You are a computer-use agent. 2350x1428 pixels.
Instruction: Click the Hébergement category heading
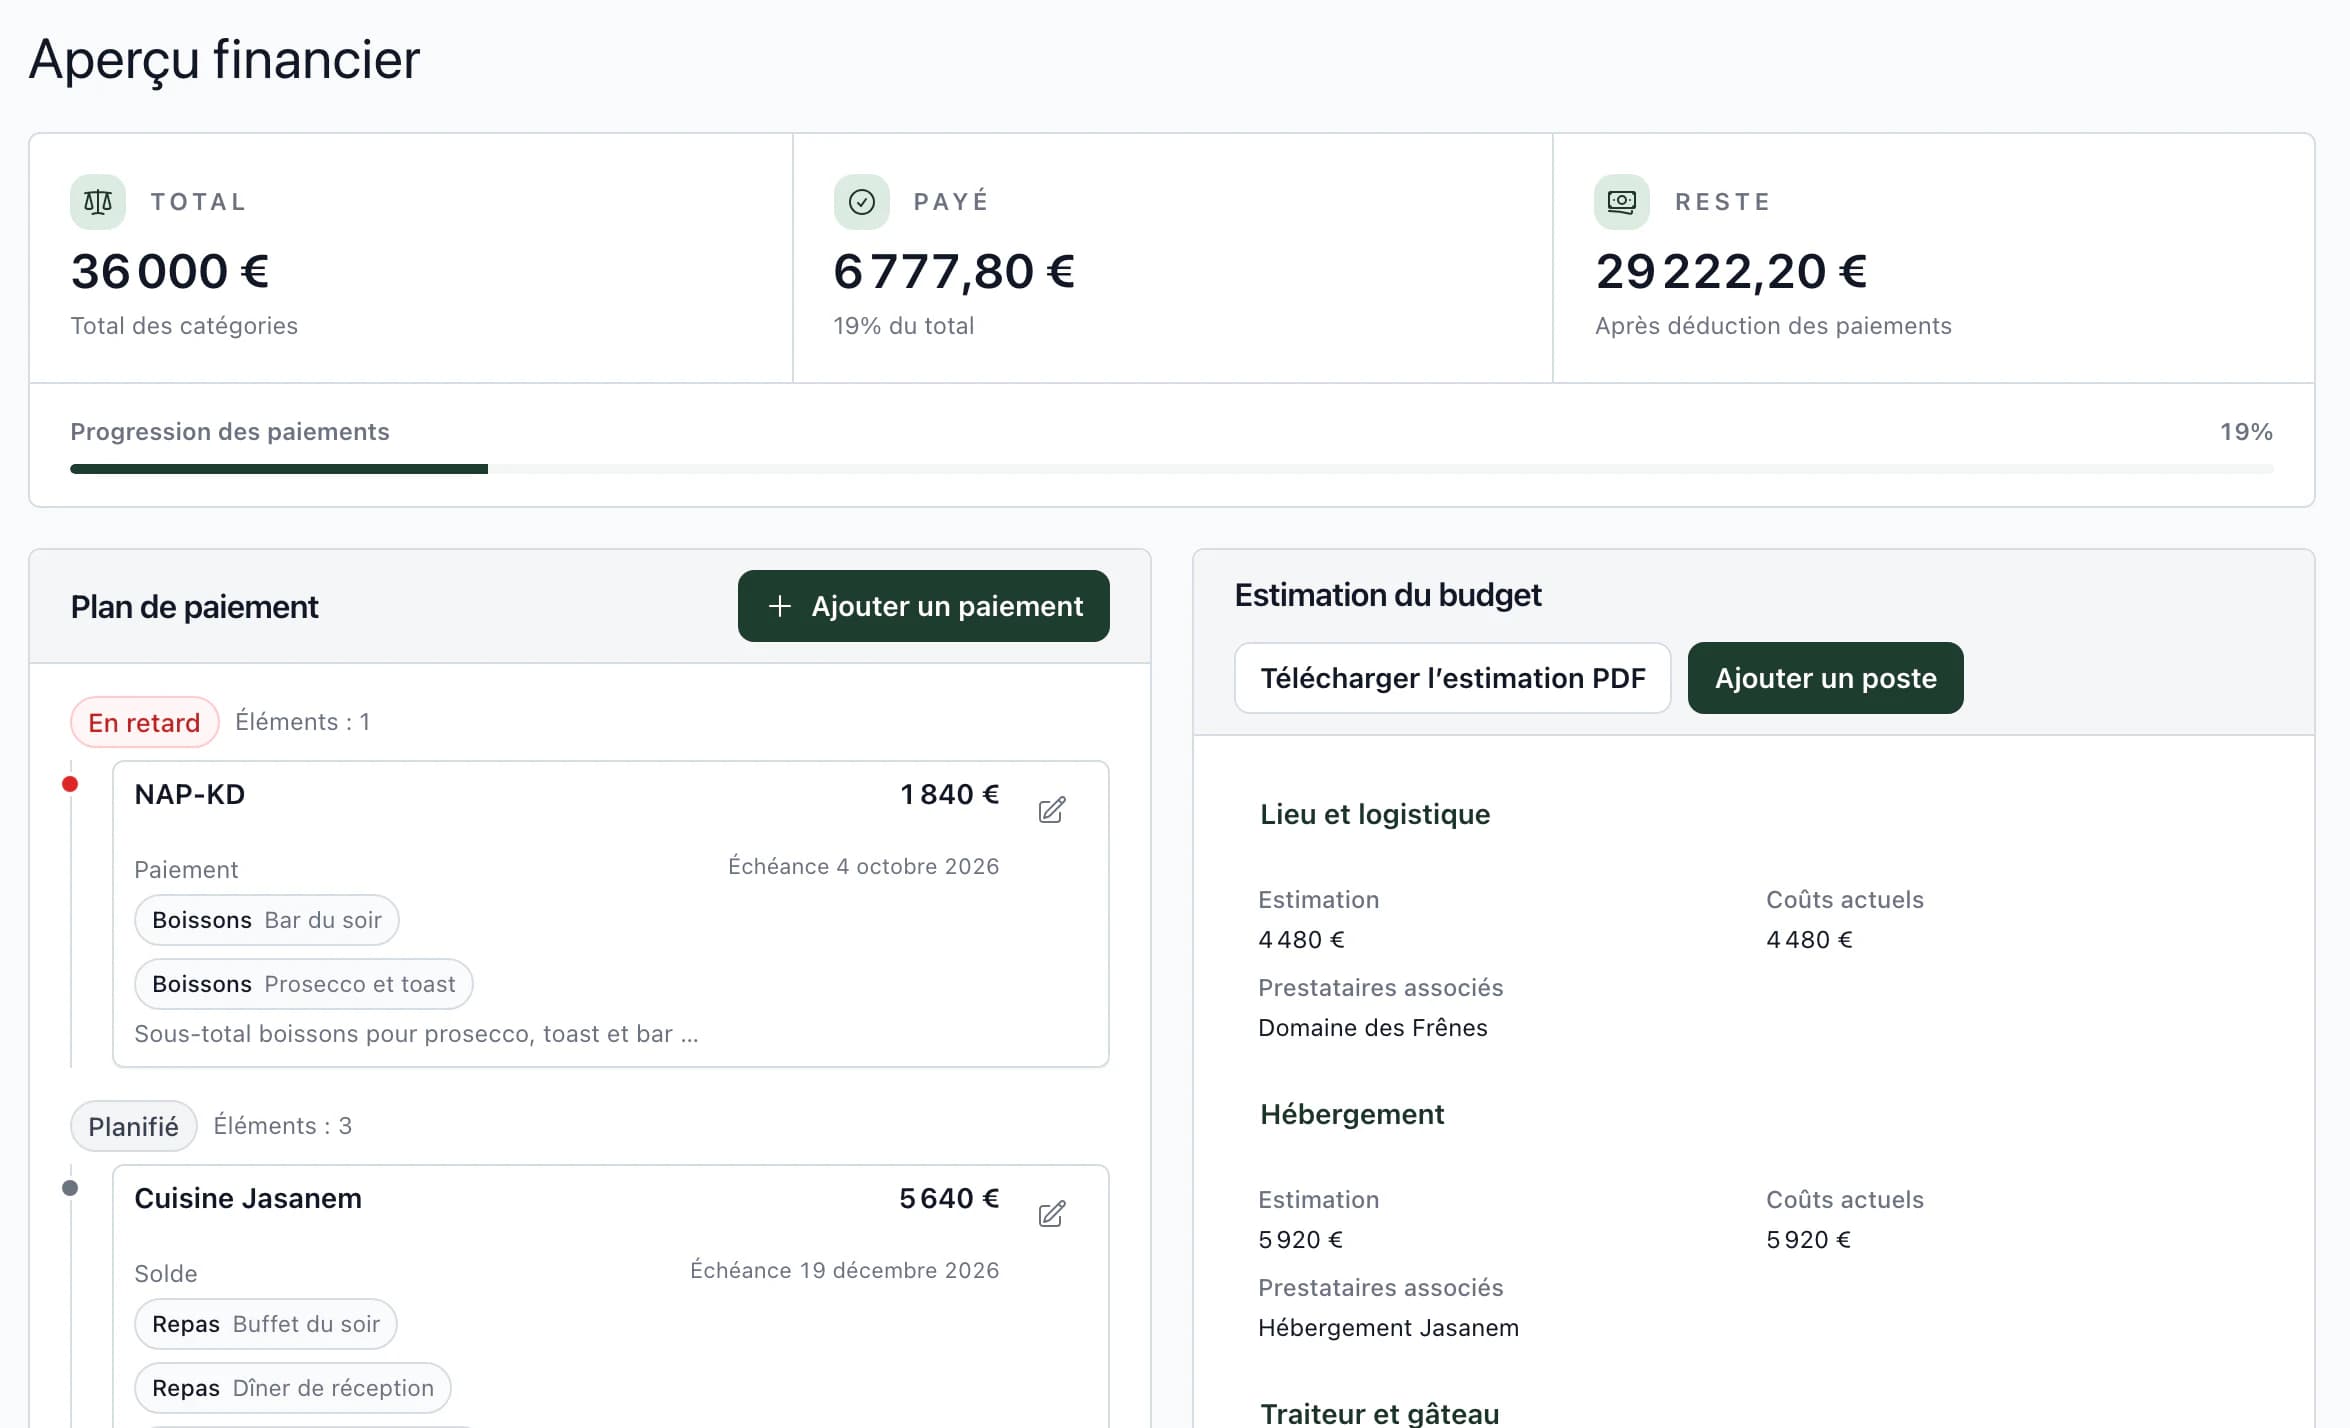[x=1352, y=1114]
